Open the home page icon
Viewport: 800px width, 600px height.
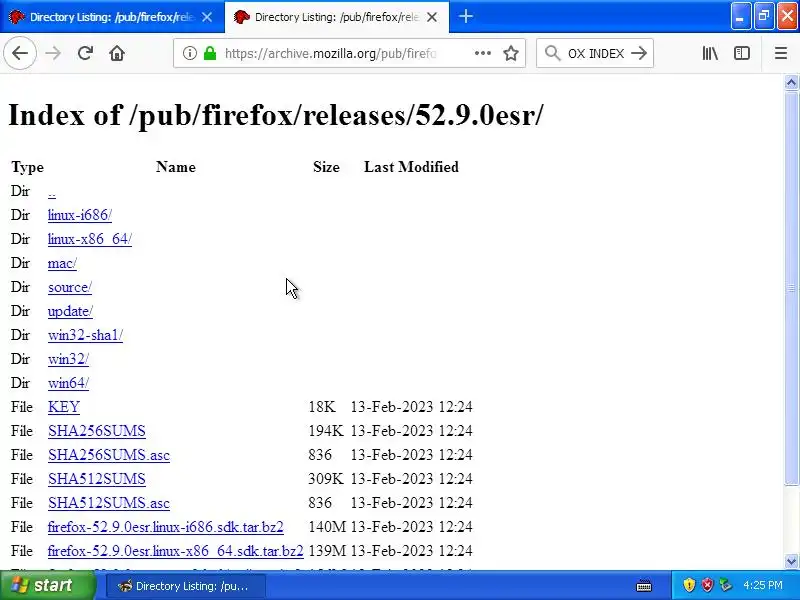pyautogui.click(x=117, y=53)
